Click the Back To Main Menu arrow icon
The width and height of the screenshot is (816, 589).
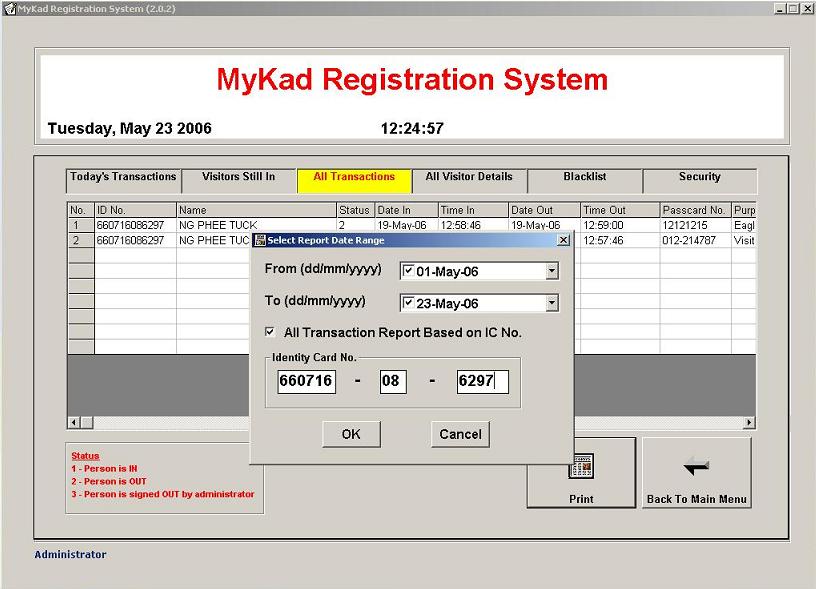[696, 467]
